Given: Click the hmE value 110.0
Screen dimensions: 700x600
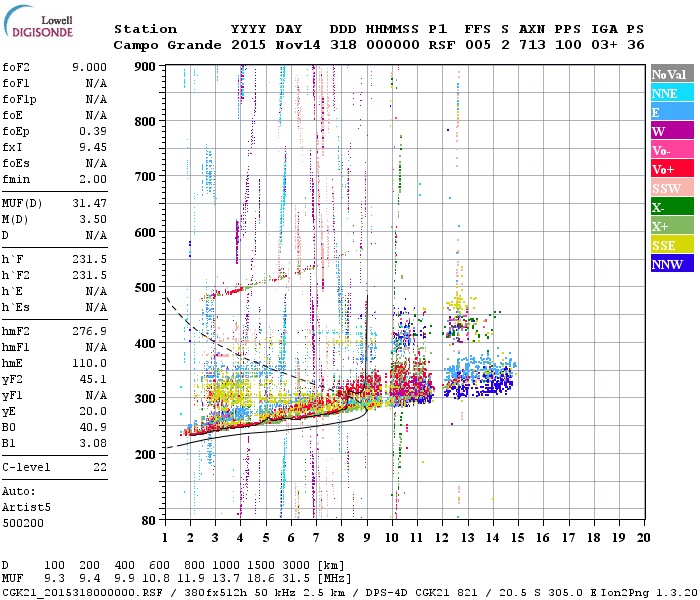Looking at the screenshot, I should pos(89,363).
